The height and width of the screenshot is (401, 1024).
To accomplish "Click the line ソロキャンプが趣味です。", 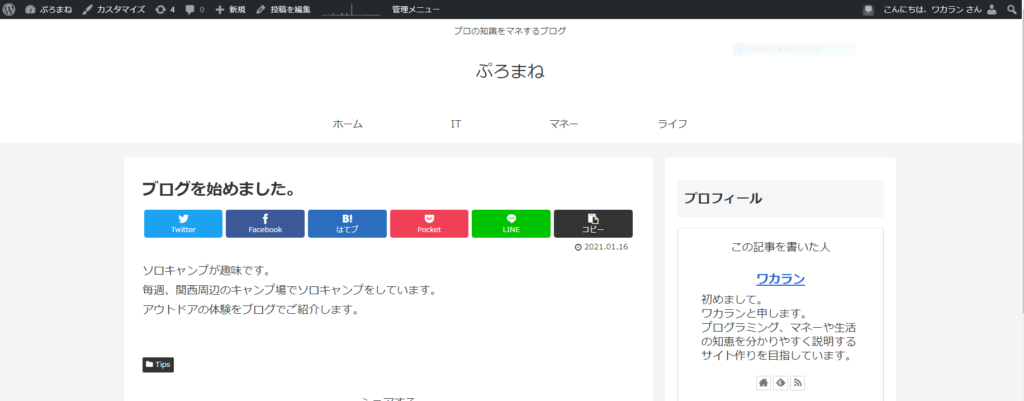I will coord(206,270).
